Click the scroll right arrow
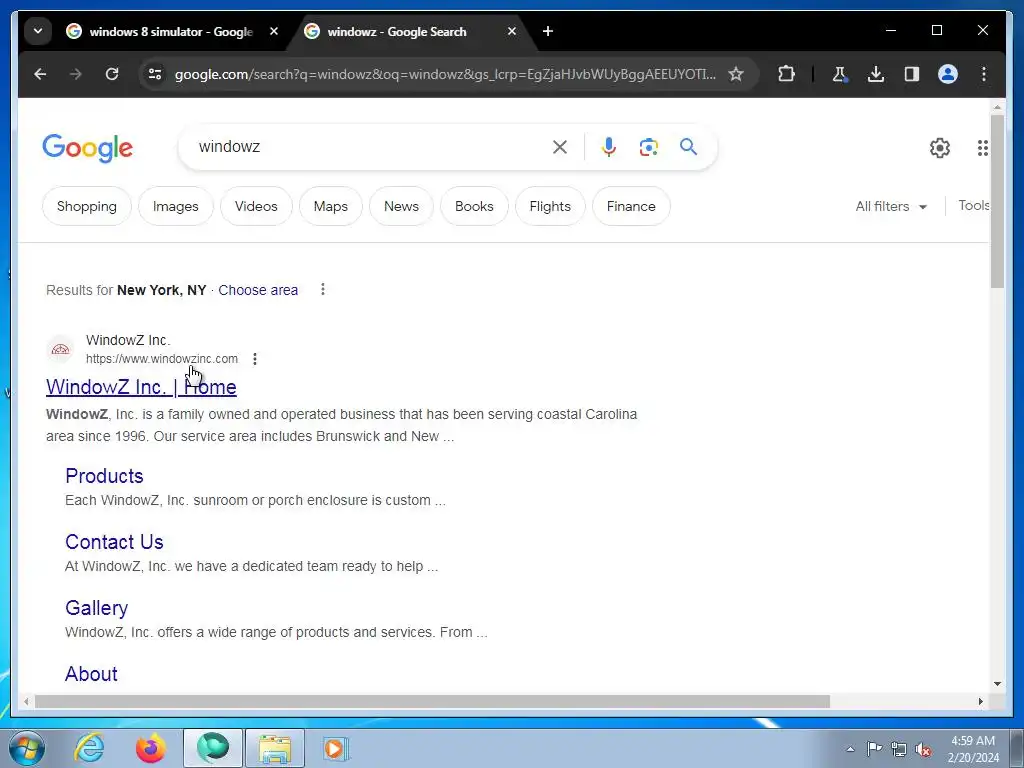The width and height of the screenshot is (1024, 768). [x=980, y=701]
